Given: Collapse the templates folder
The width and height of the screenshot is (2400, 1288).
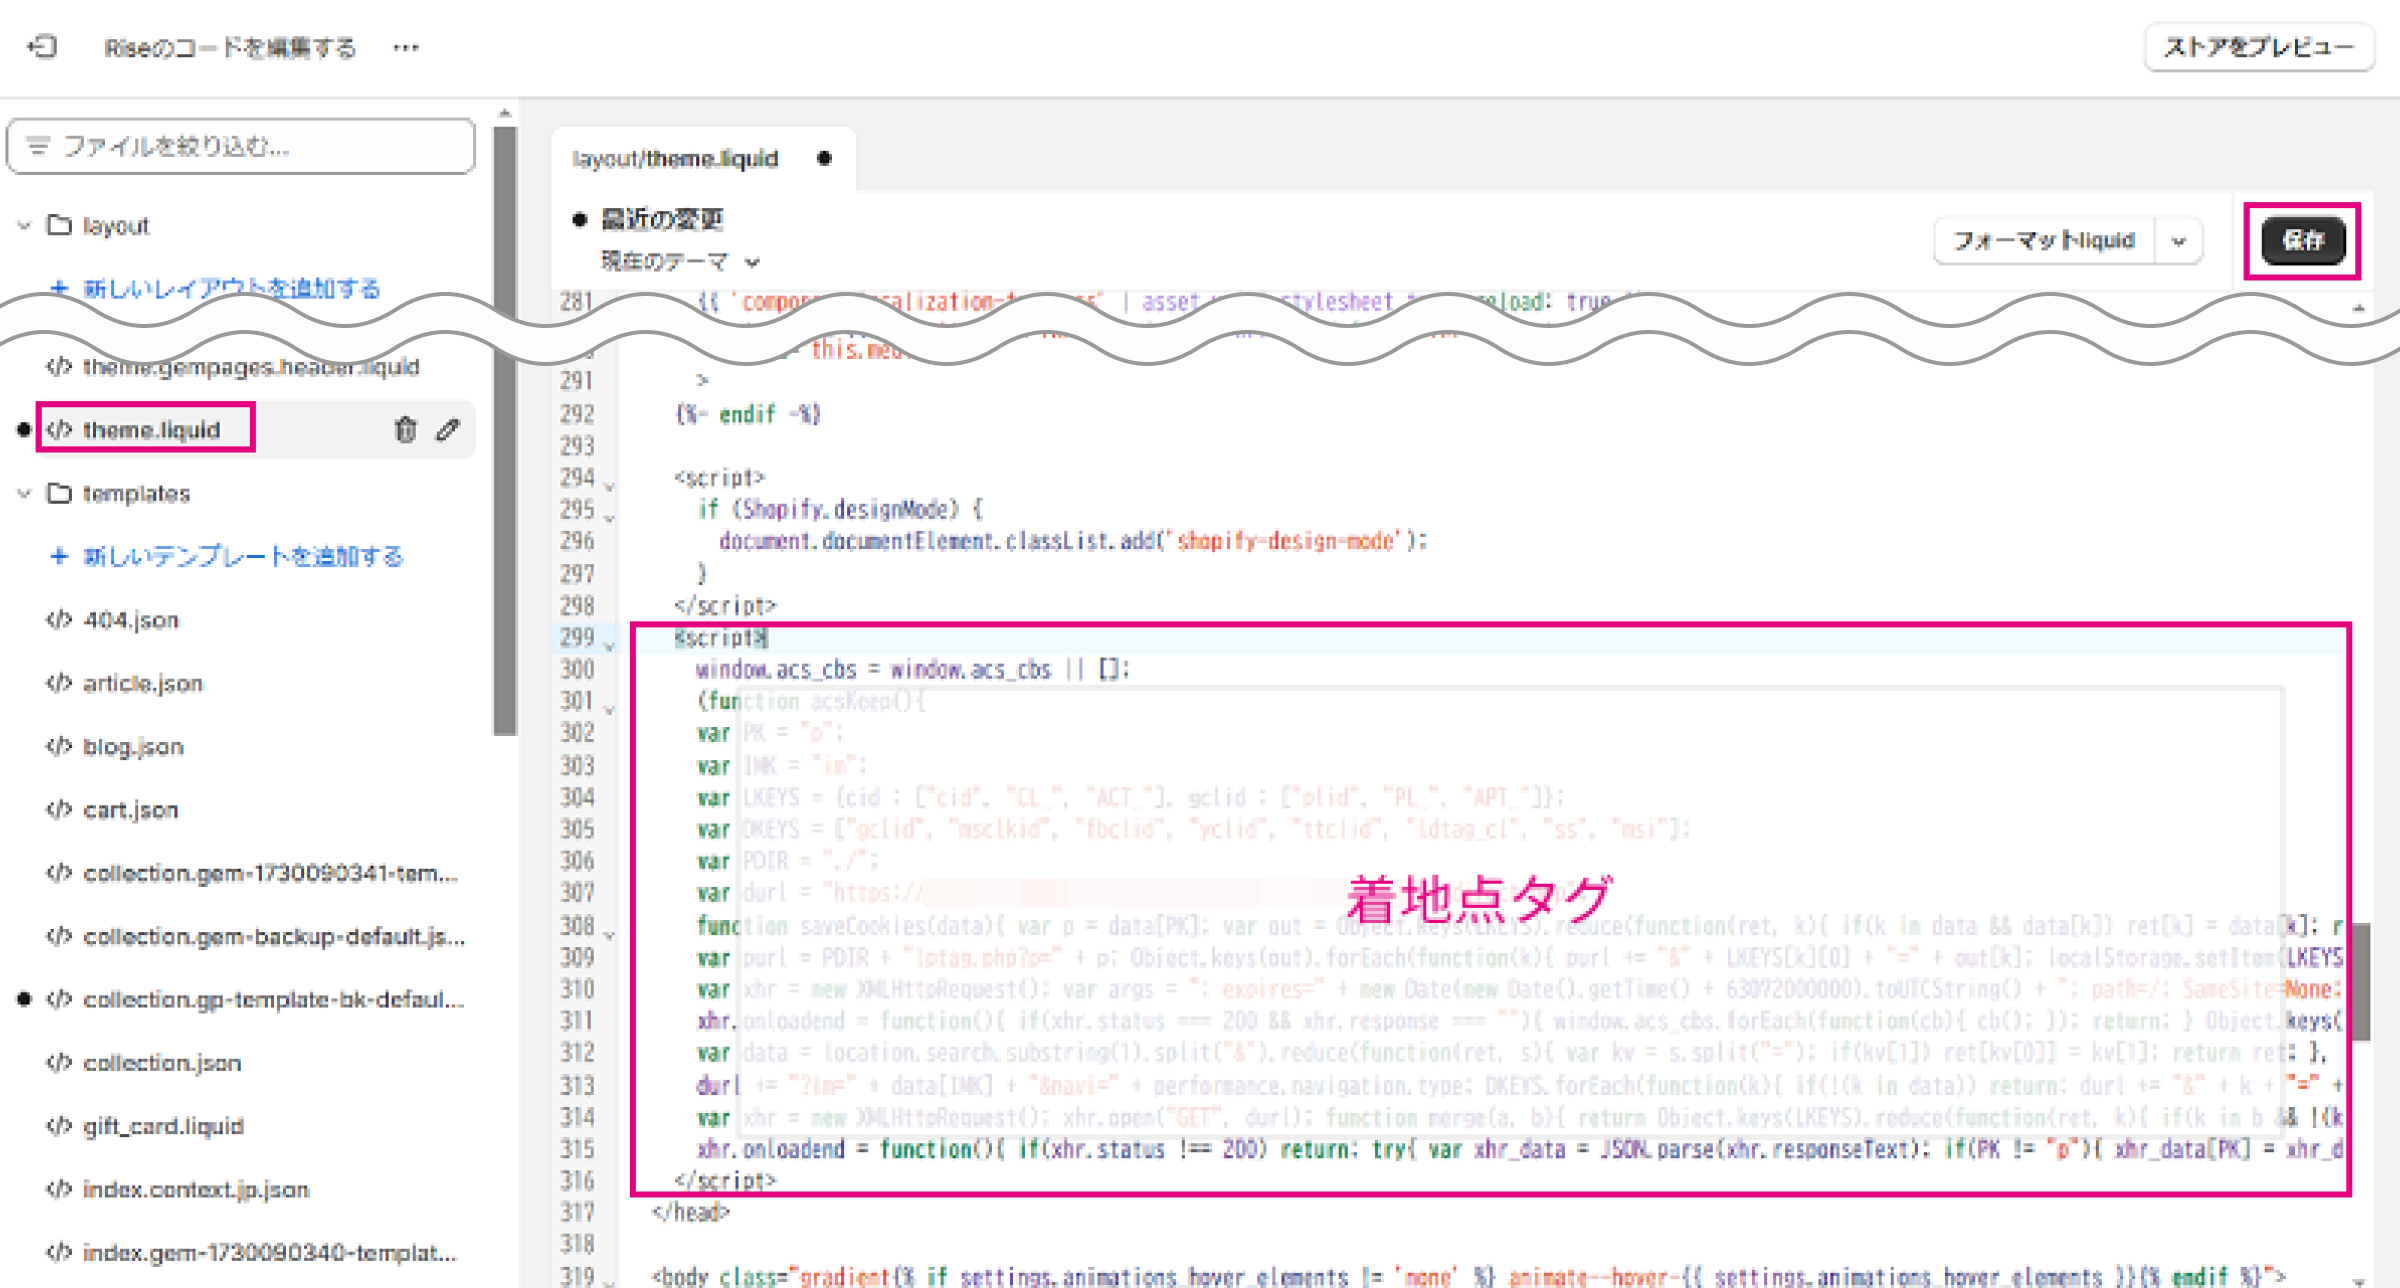Looking at the screenshot, I should [x=24, y=494].
